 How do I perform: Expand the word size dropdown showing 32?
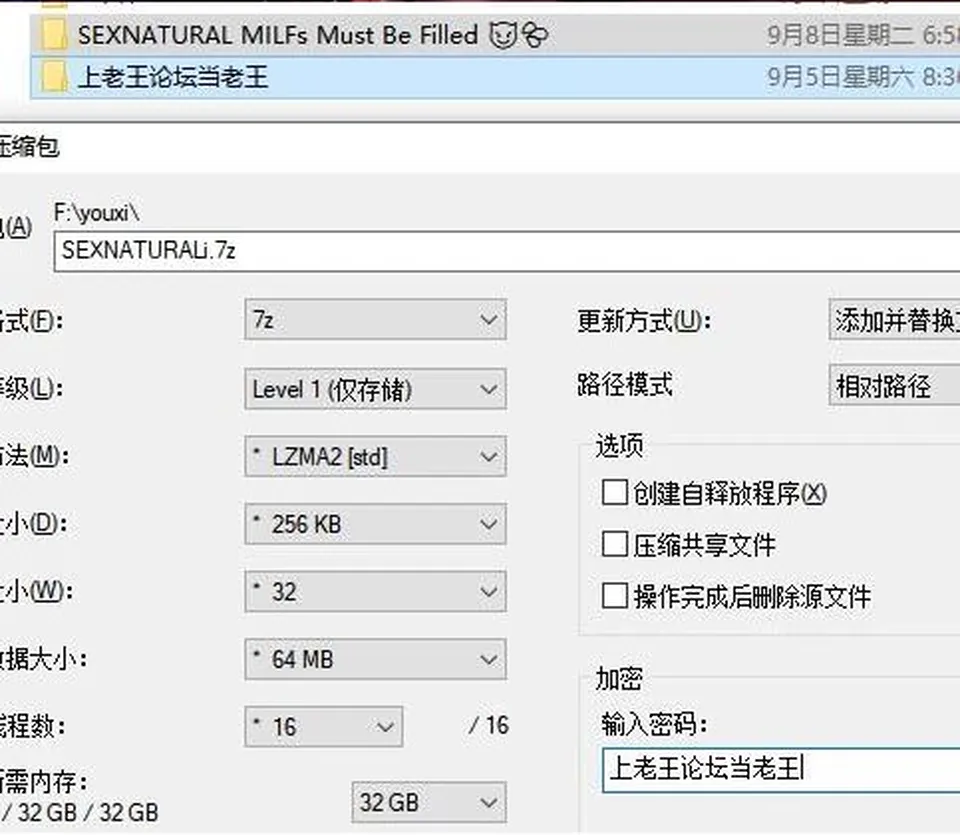coord(375,591)
